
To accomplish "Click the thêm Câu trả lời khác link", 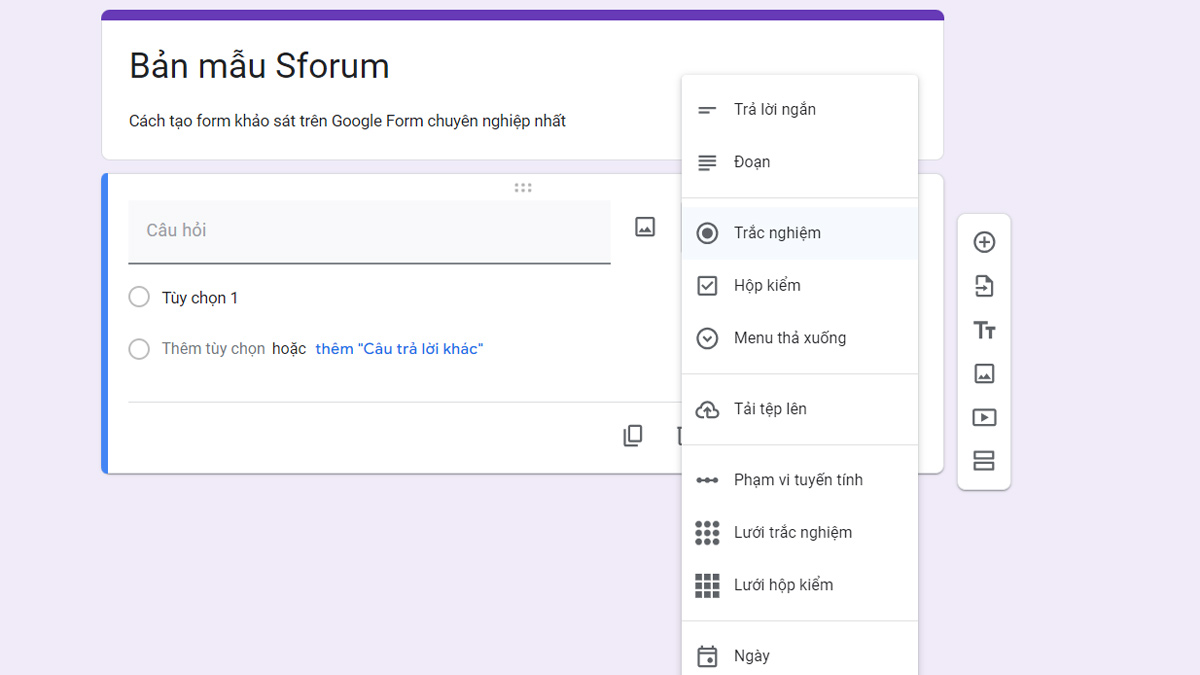I will (399, 349).
